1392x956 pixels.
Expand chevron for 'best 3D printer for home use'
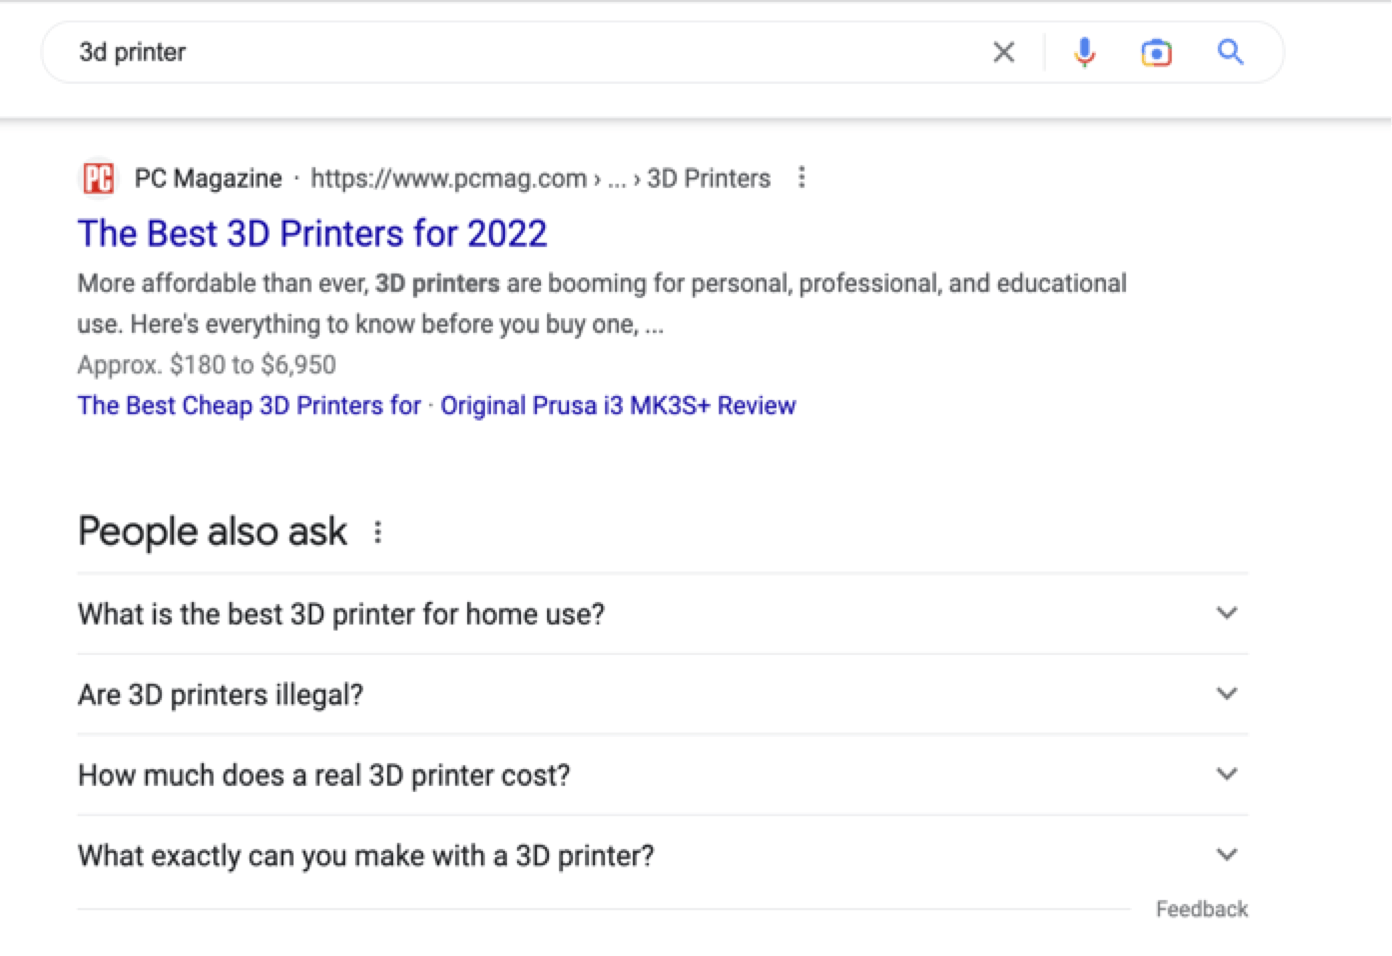1227,613
